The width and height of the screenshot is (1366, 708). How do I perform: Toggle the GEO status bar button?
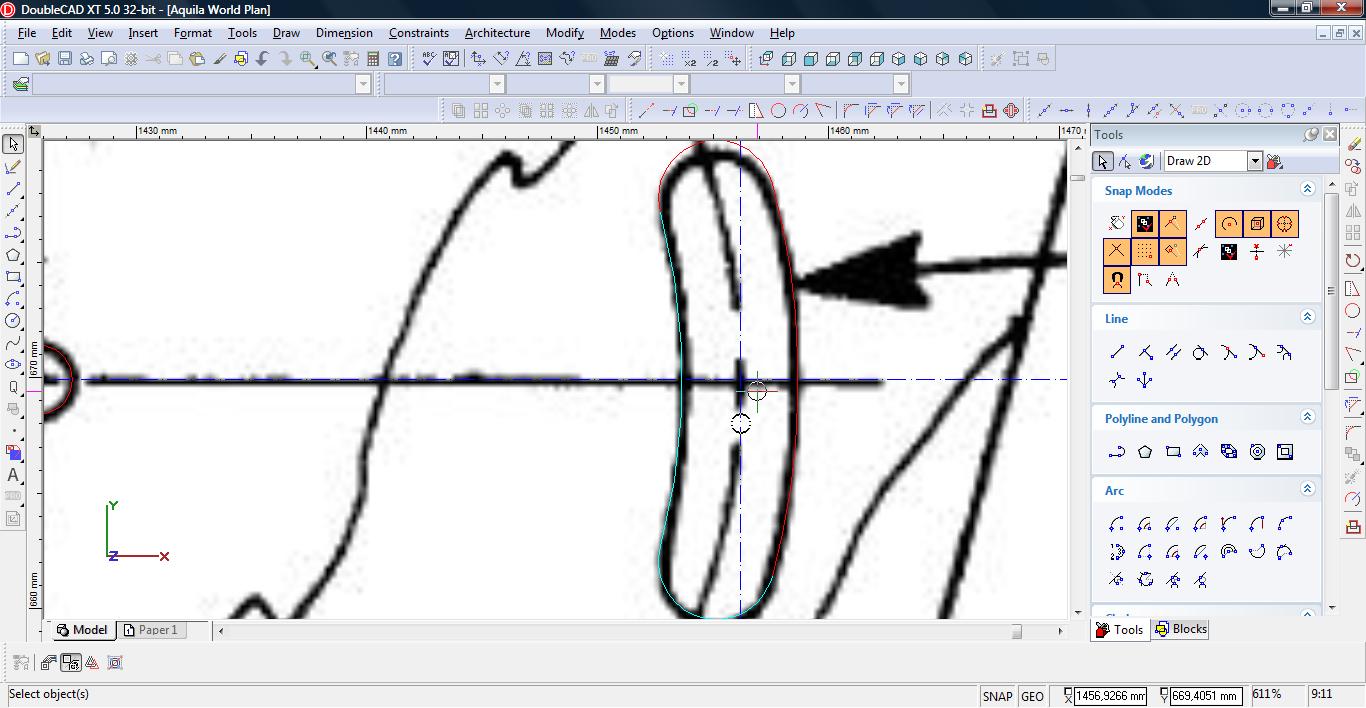point(1032,696)
